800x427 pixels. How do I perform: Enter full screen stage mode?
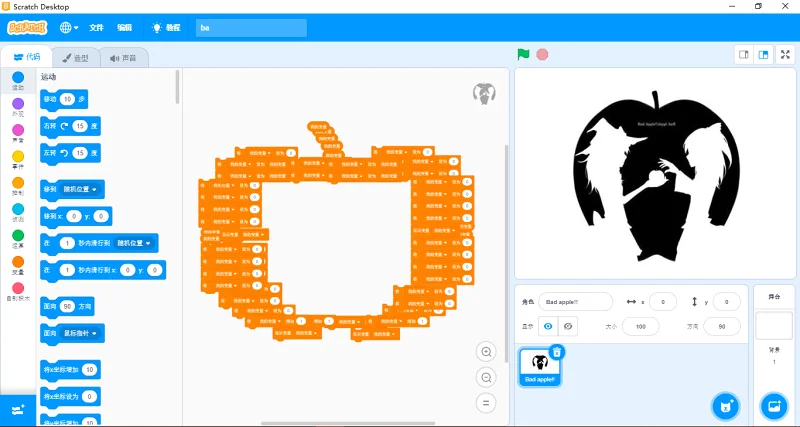tap(784, 55)
